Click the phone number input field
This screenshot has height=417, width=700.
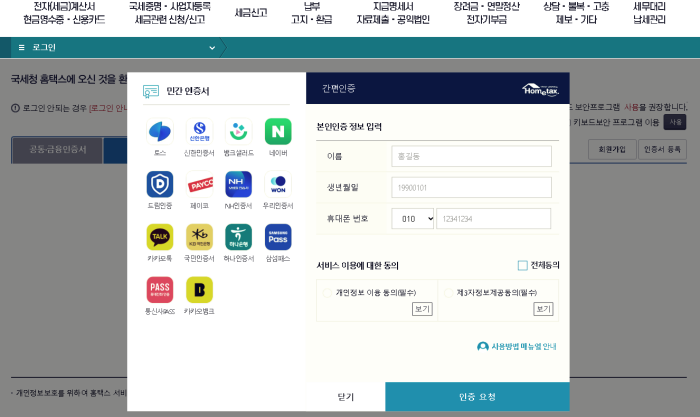pos(493,219)
